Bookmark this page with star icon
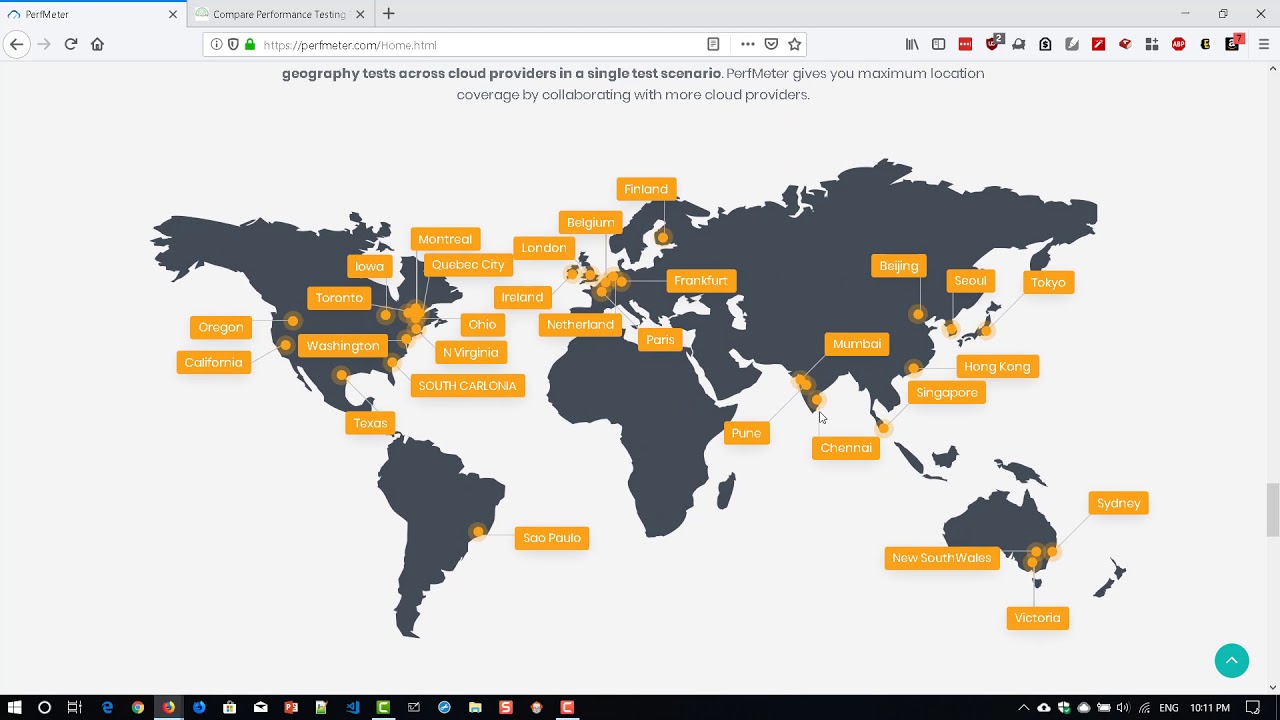This screenshot has height=720, width=1280. (x=795, y=44)
